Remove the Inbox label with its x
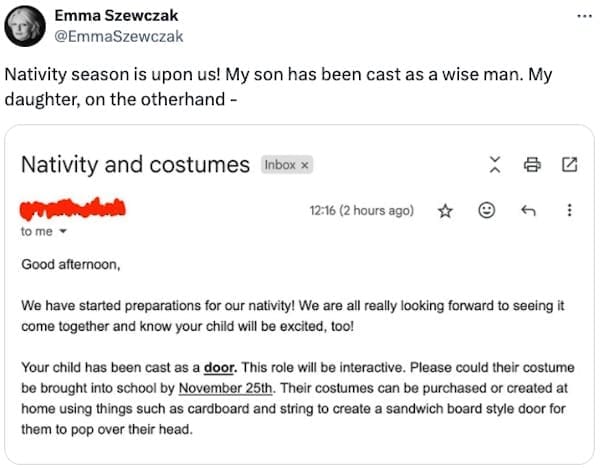The width and height of the screenshot is (600, 469). pos(305,165)
